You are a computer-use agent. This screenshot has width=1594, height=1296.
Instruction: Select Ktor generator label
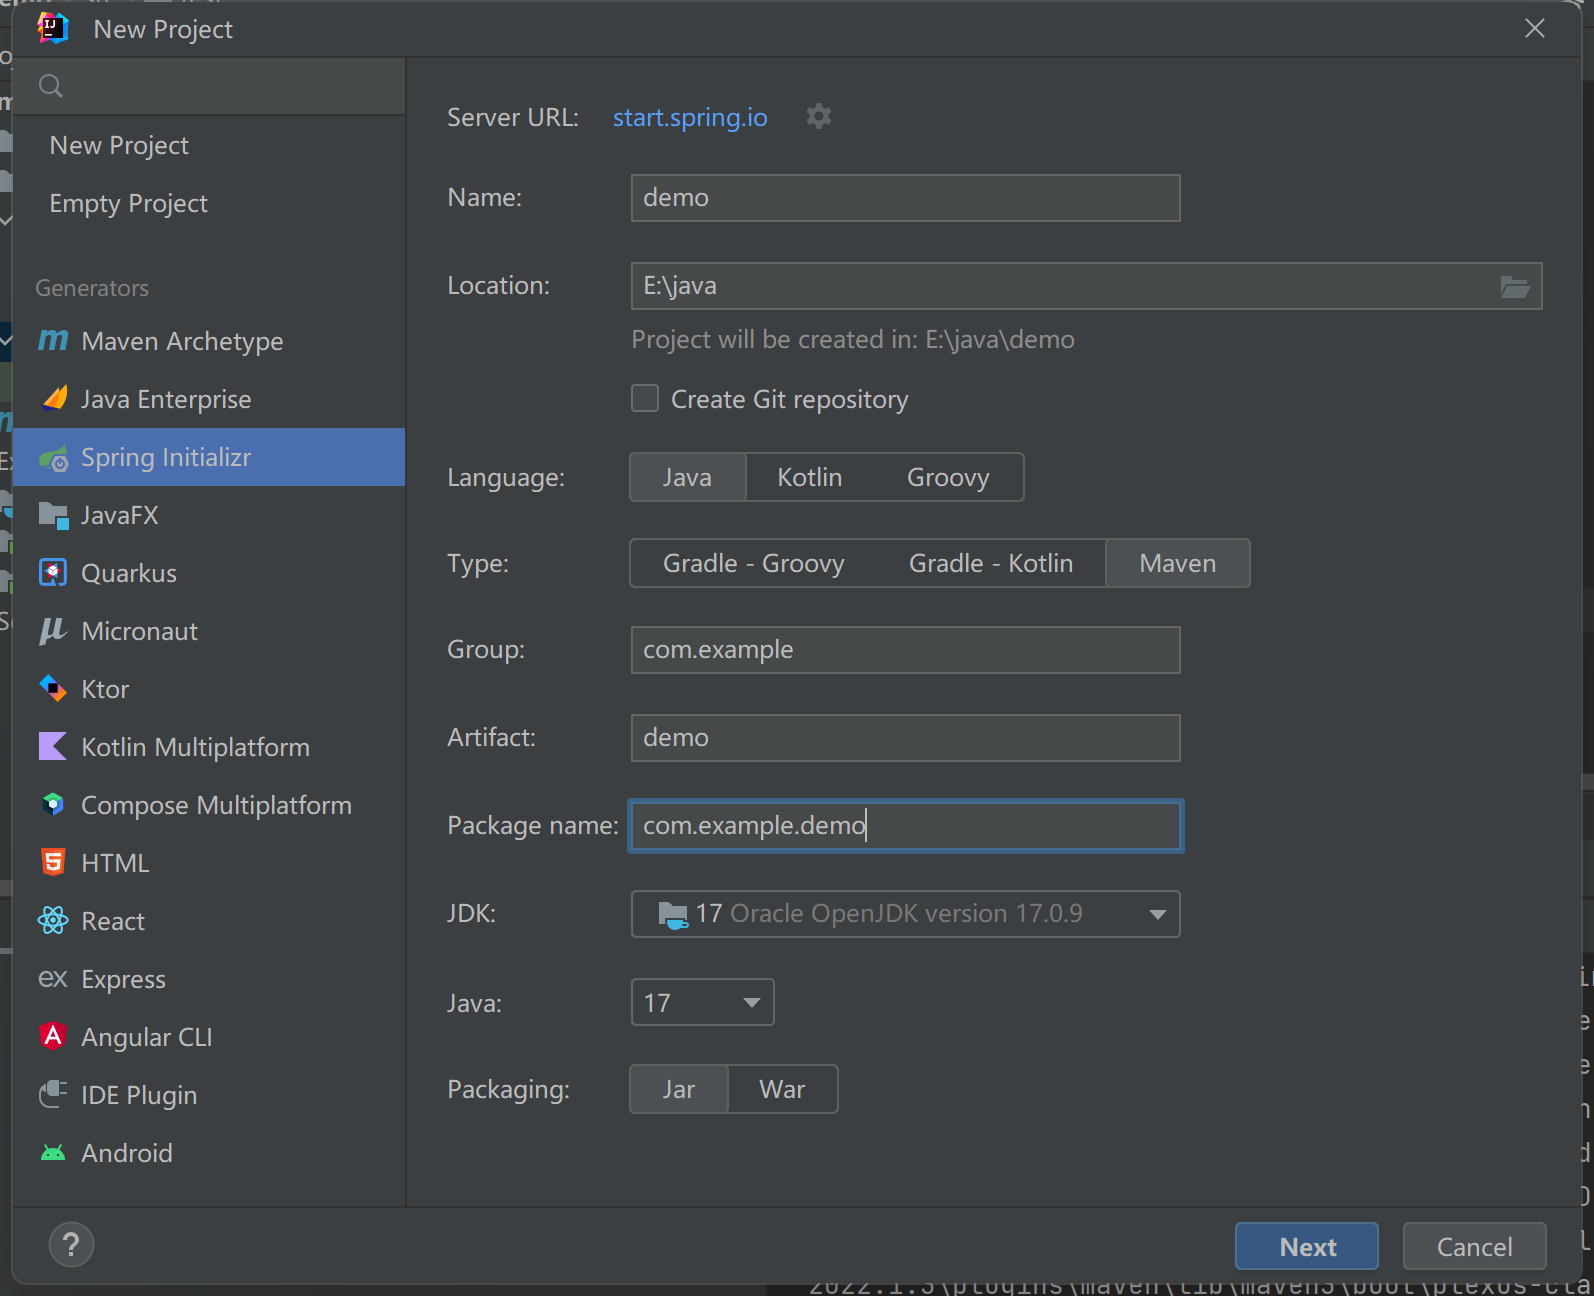[105, 689]
